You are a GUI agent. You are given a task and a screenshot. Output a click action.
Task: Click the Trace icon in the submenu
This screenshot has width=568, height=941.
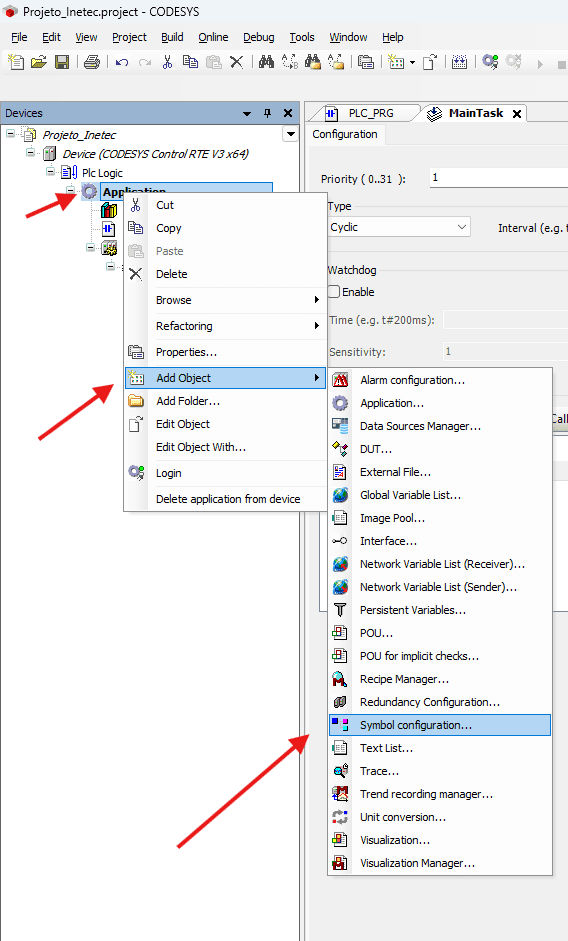coord(340,771)
